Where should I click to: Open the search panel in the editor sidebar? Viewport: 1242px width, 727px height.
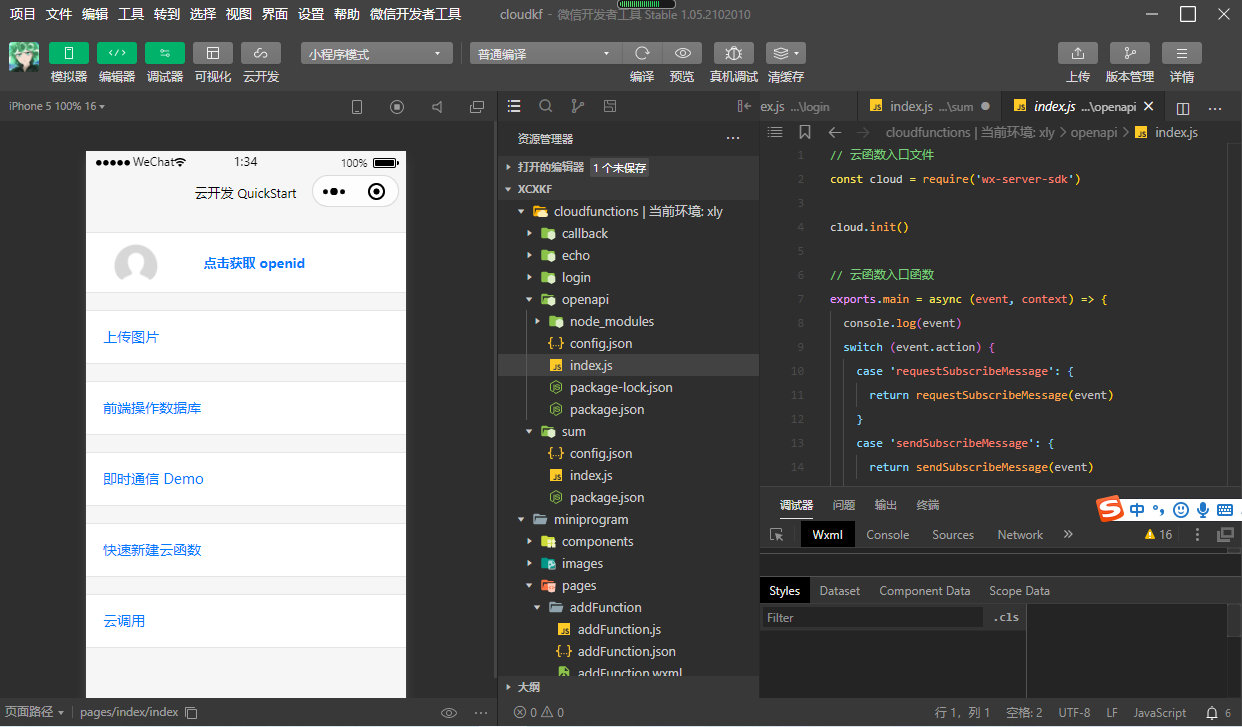click(546, 106)
